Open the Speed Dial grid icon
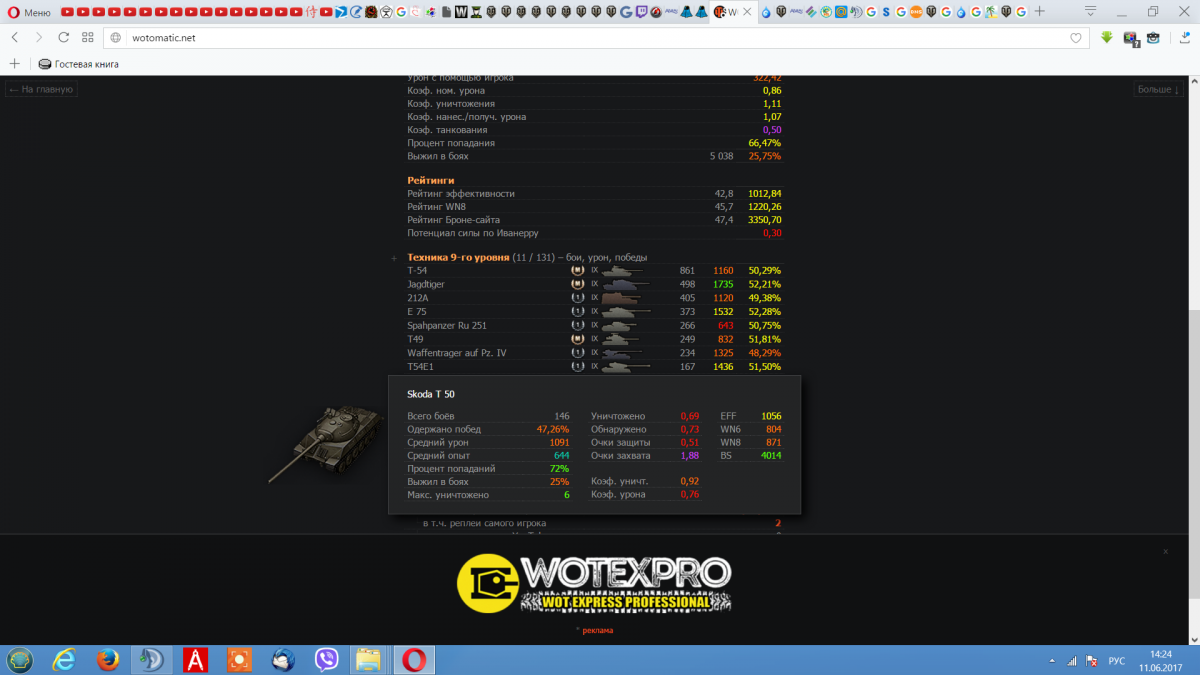The image size is (1200, 675). click(88, 37)
